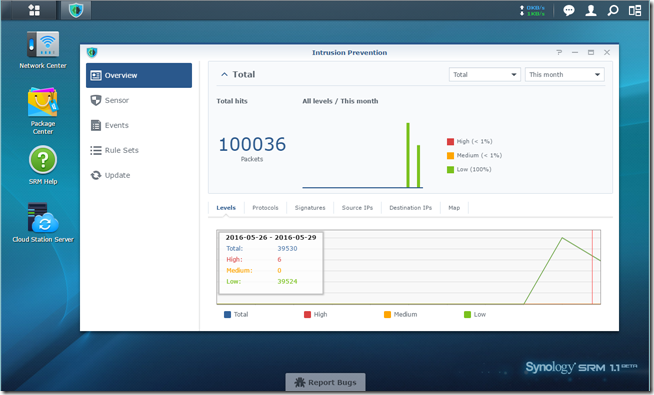Click the Intrusion Prevention window title shield icon
The image size is (654, 395).
tap(92, 53)
